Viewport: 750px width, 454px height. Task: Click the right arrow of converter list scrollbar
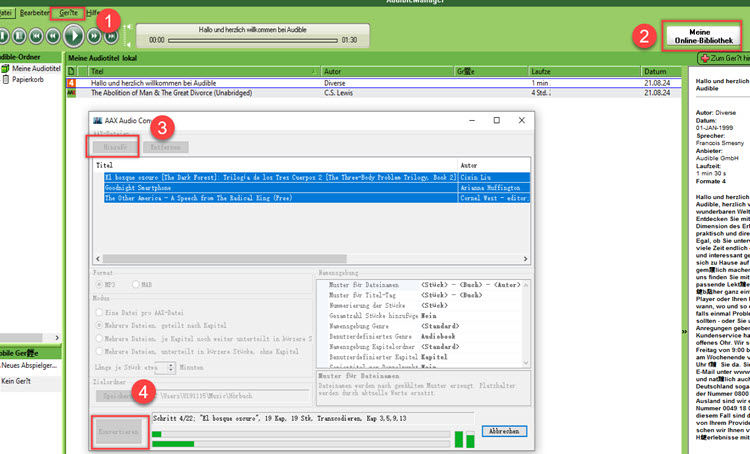pyautogui.click(x=525, y=259)
